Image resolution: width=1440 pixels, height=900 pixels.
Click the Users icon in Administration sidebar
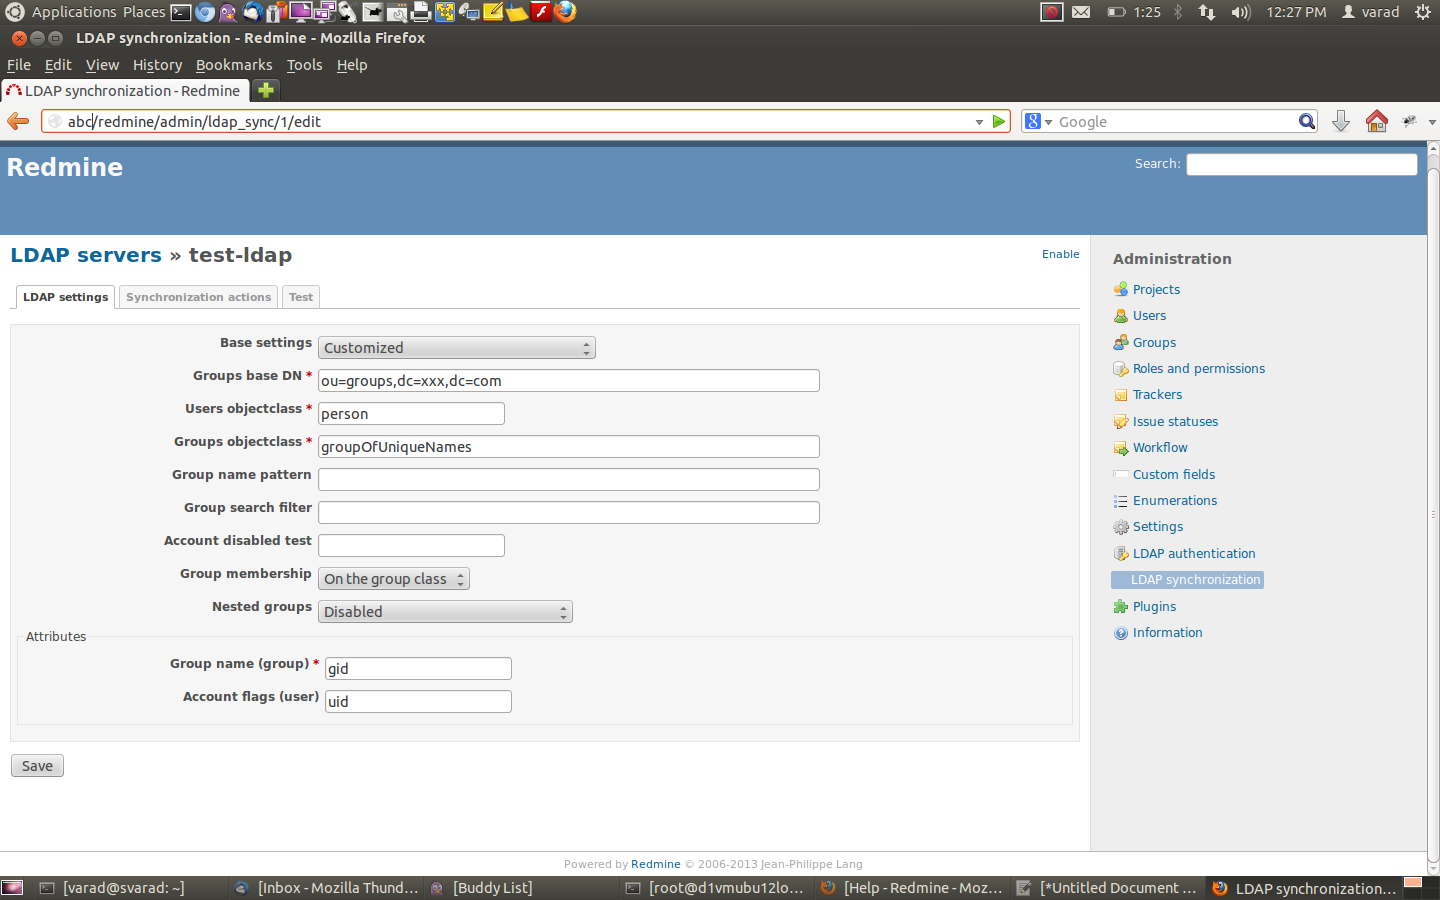[x=1120, y=315]
